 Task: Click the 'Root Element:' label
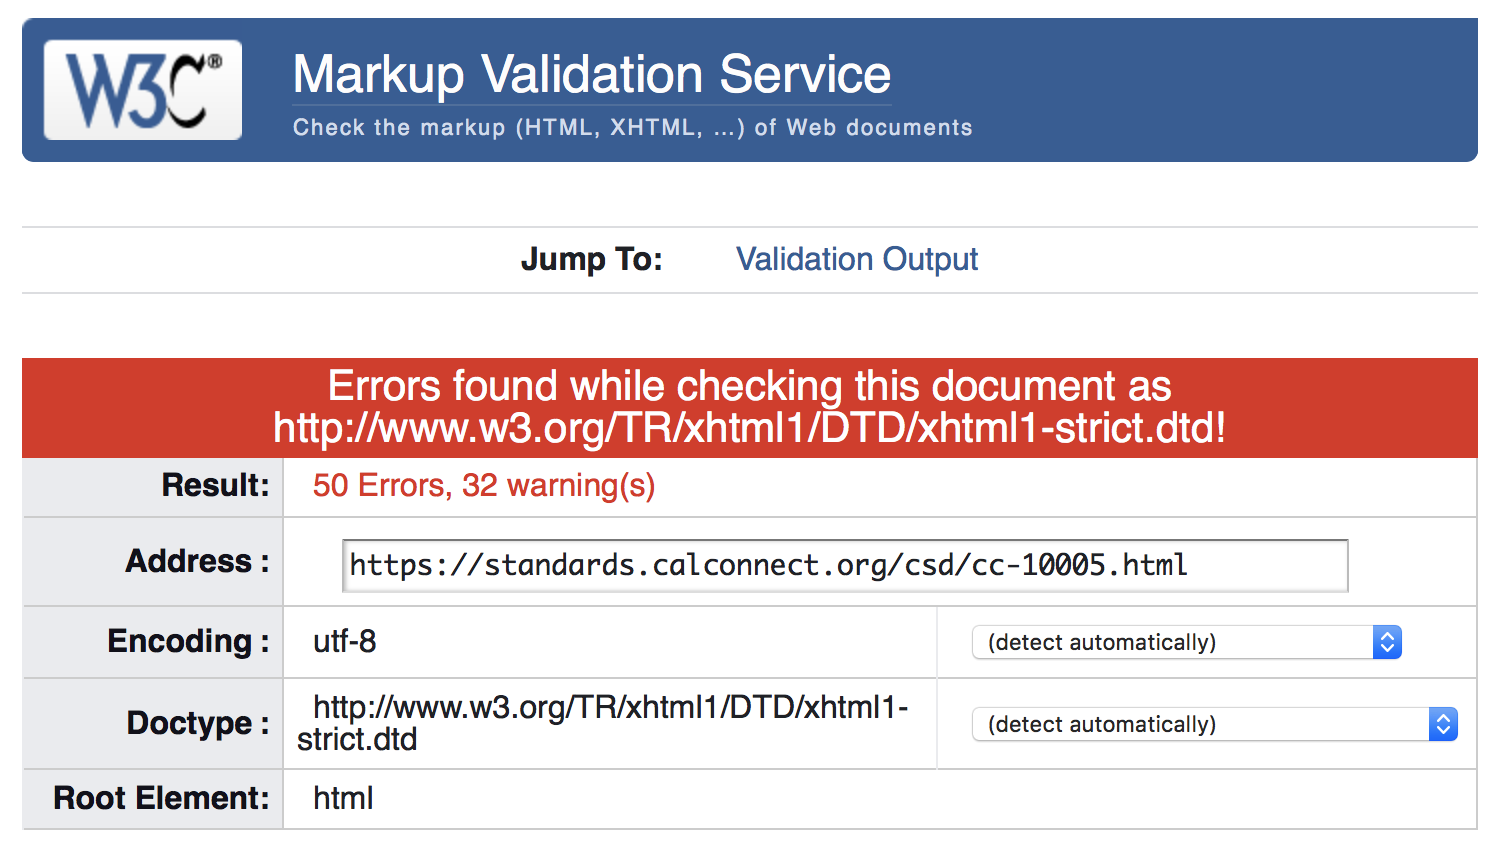[x=161, y=798]
